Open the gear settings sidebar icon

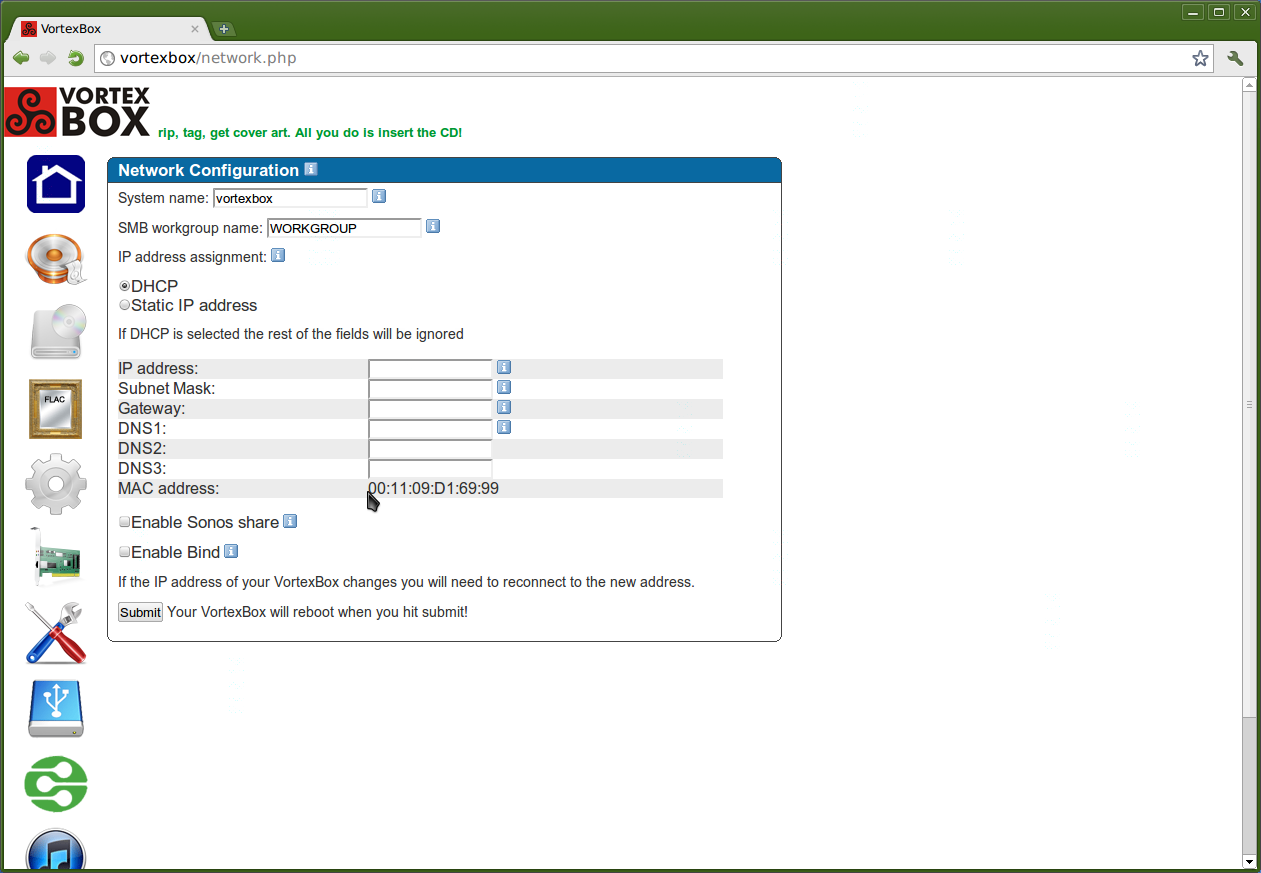pos(56,484)
